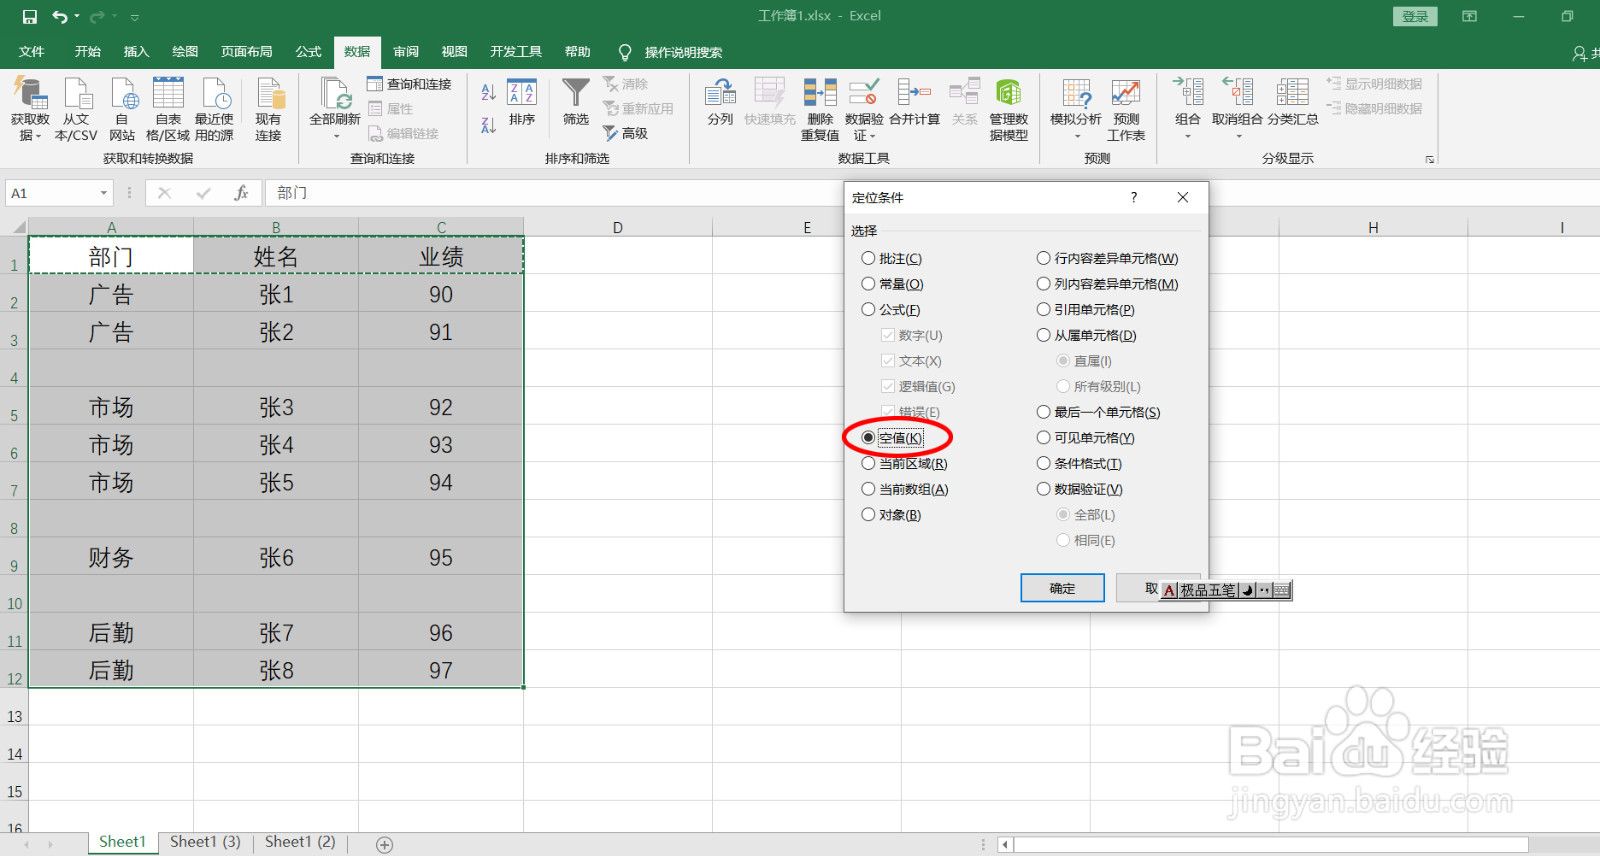
Task: Click the Undo arrow icon
Action: tap(60, 17)
